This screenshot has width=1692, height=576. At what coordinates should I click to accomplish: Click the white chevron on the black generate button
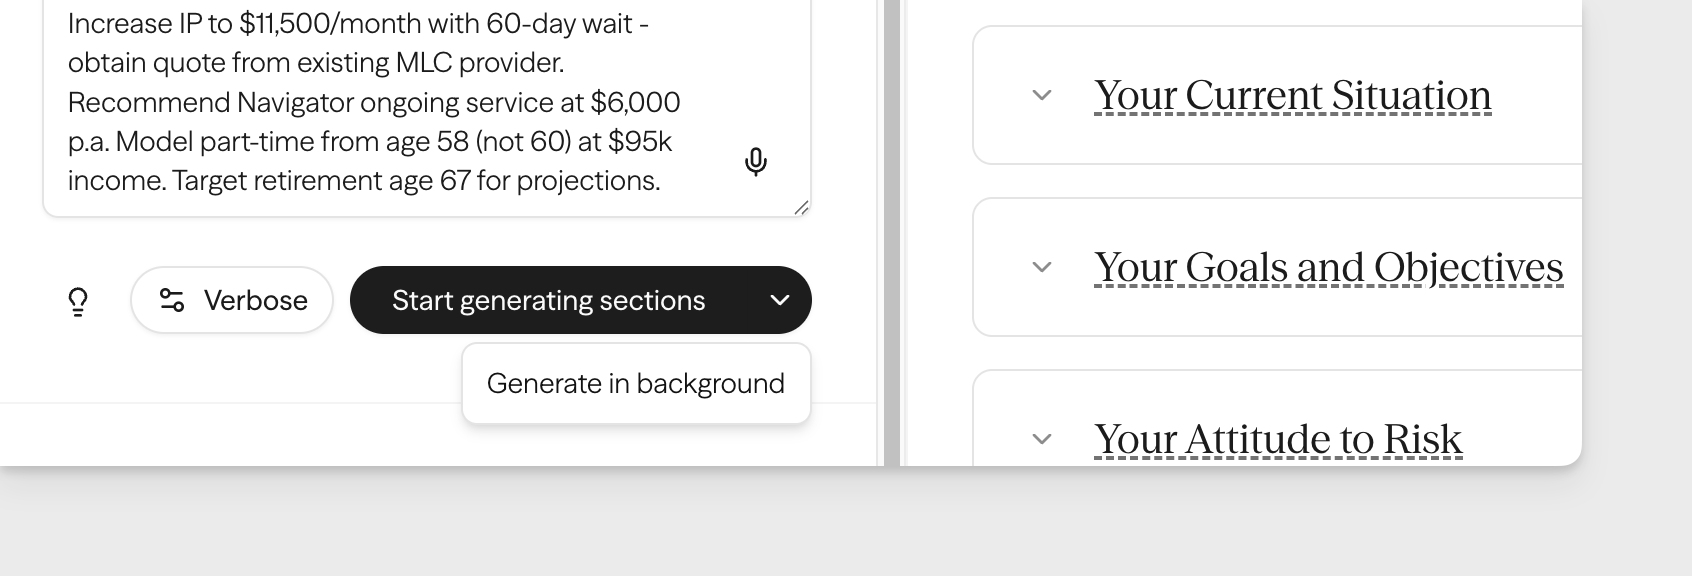(x=779, y=300)
